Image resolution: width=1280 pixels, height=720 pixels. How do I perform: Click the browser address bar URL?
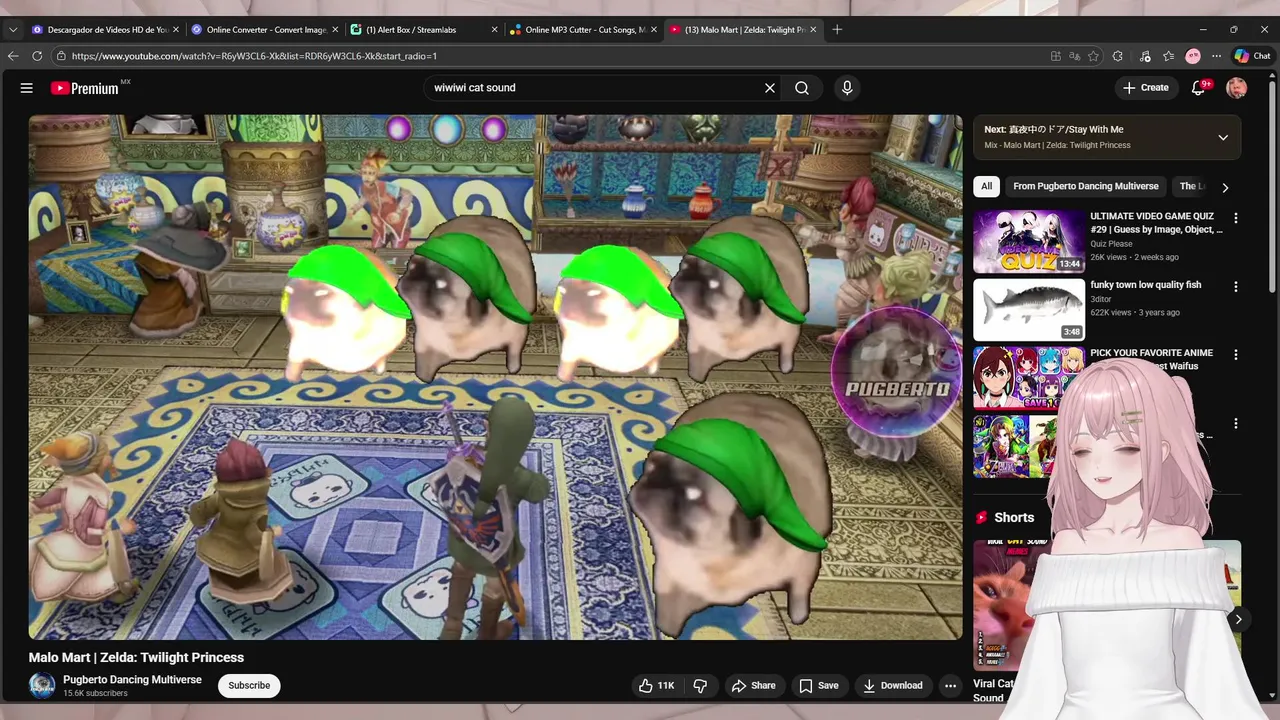254,56
